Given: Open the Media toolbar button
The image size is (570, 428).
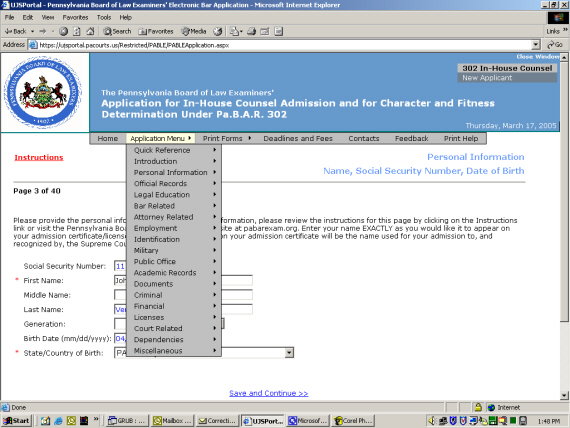Looking at the screenshot, I should click(194, 31).
